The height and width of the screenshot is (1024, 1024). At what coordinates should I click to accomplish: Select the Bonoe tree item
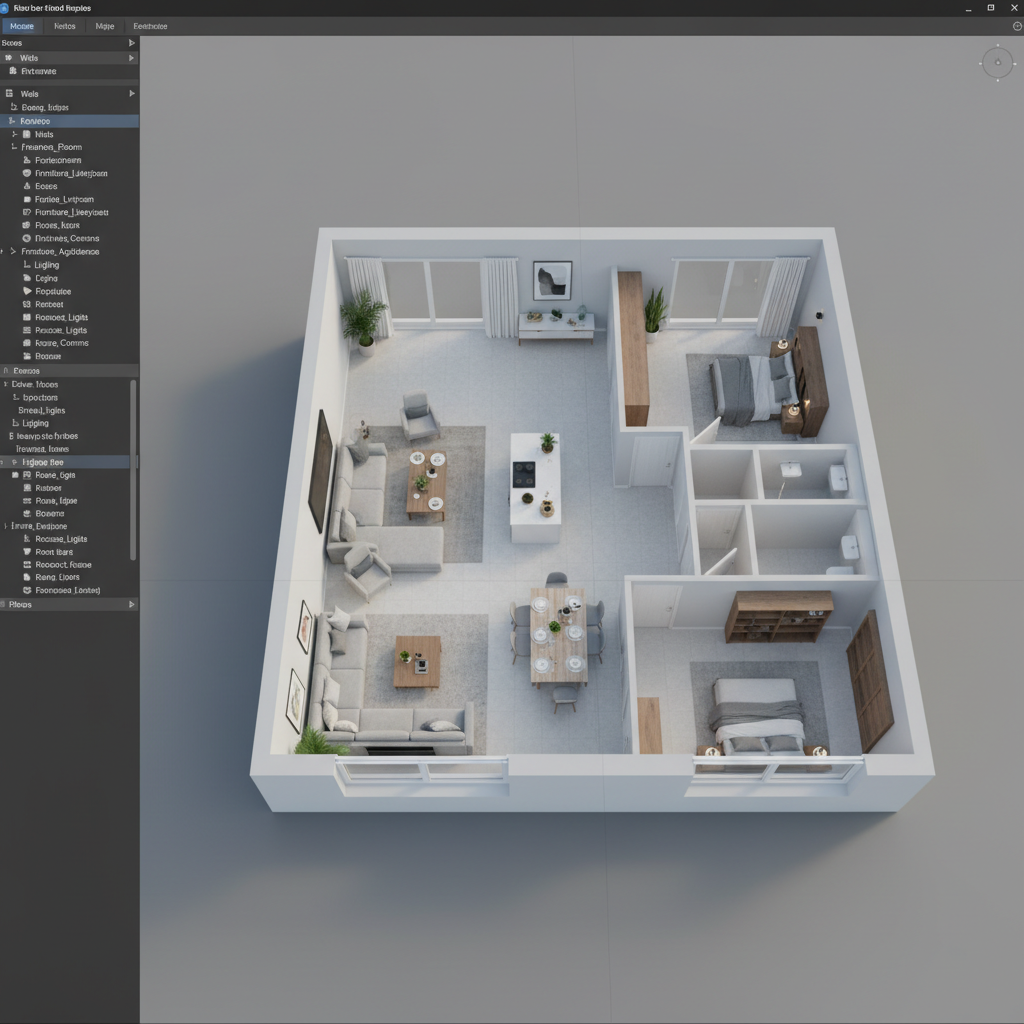[x=48, y=356]
